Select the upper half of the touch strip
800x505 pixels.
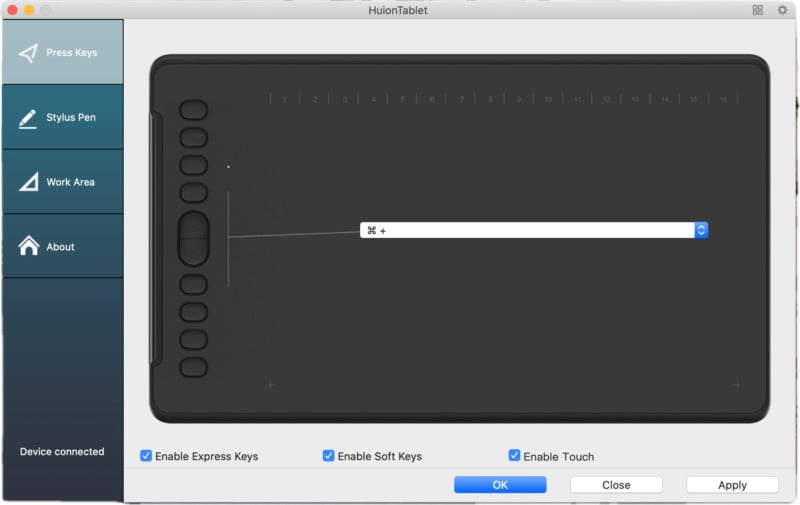[x=193, y=225]
